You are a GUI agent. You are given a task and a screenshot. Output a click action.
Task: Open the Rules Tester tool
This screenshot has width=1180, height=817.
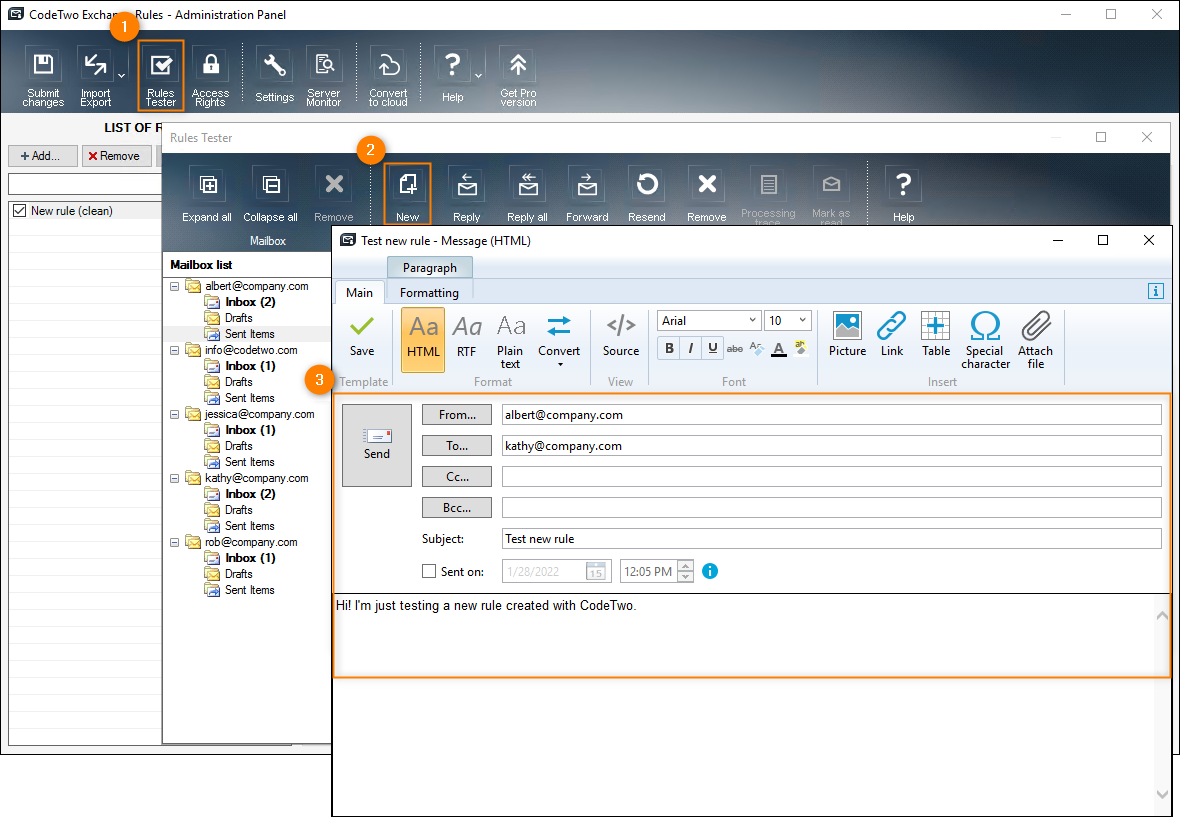(x=161, y=75)
